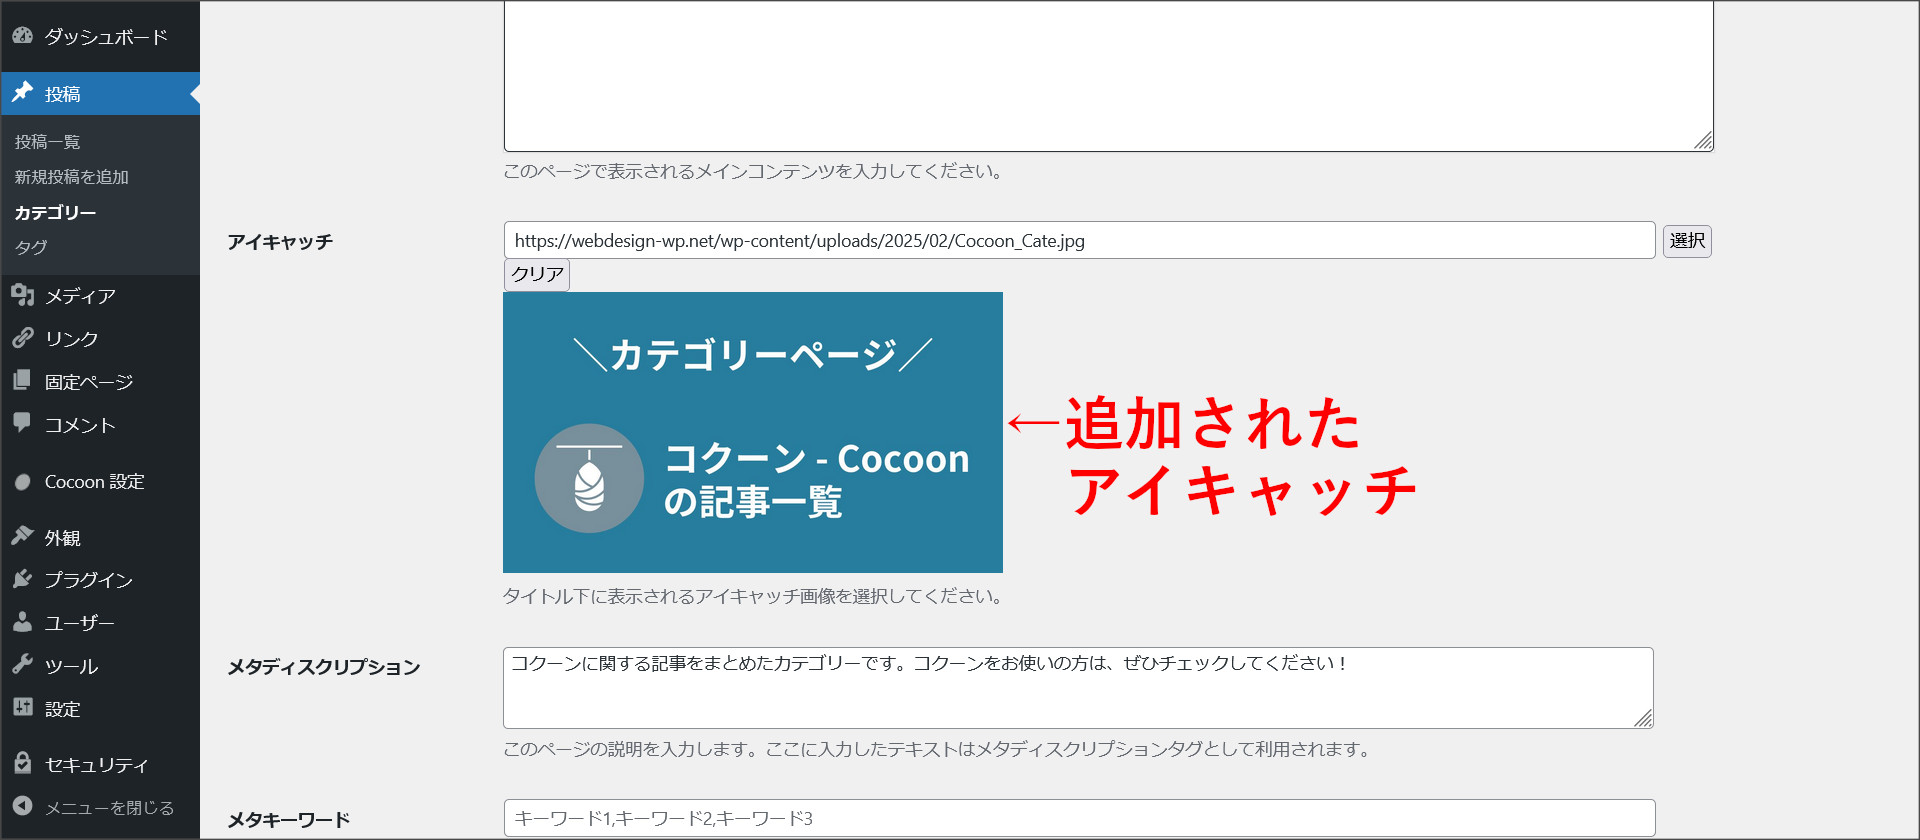Click the クリア button
1920x840 pixels.
[537, 274]
